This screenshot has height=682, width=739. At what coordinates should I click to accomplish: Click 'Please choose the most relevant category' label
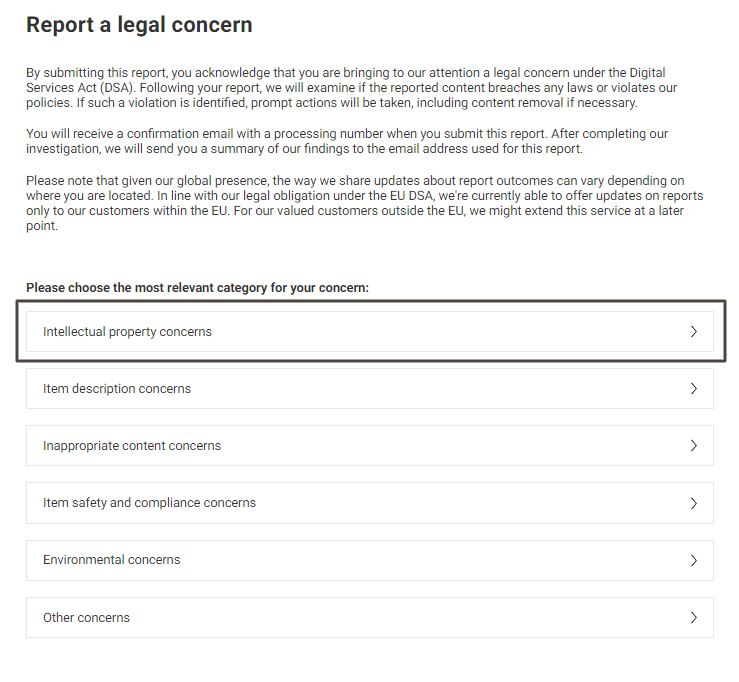(x=197, y=288)
